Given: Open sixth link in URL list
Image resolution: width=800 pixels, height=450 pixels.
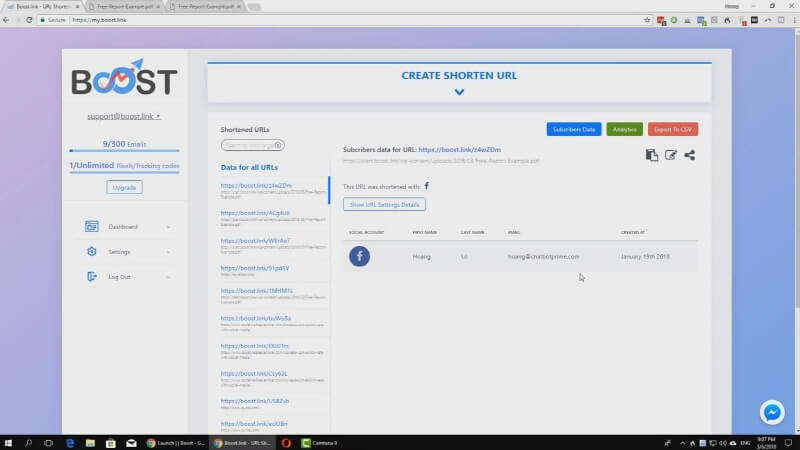Looking at the screenshot, I should [x=256, y=318].
